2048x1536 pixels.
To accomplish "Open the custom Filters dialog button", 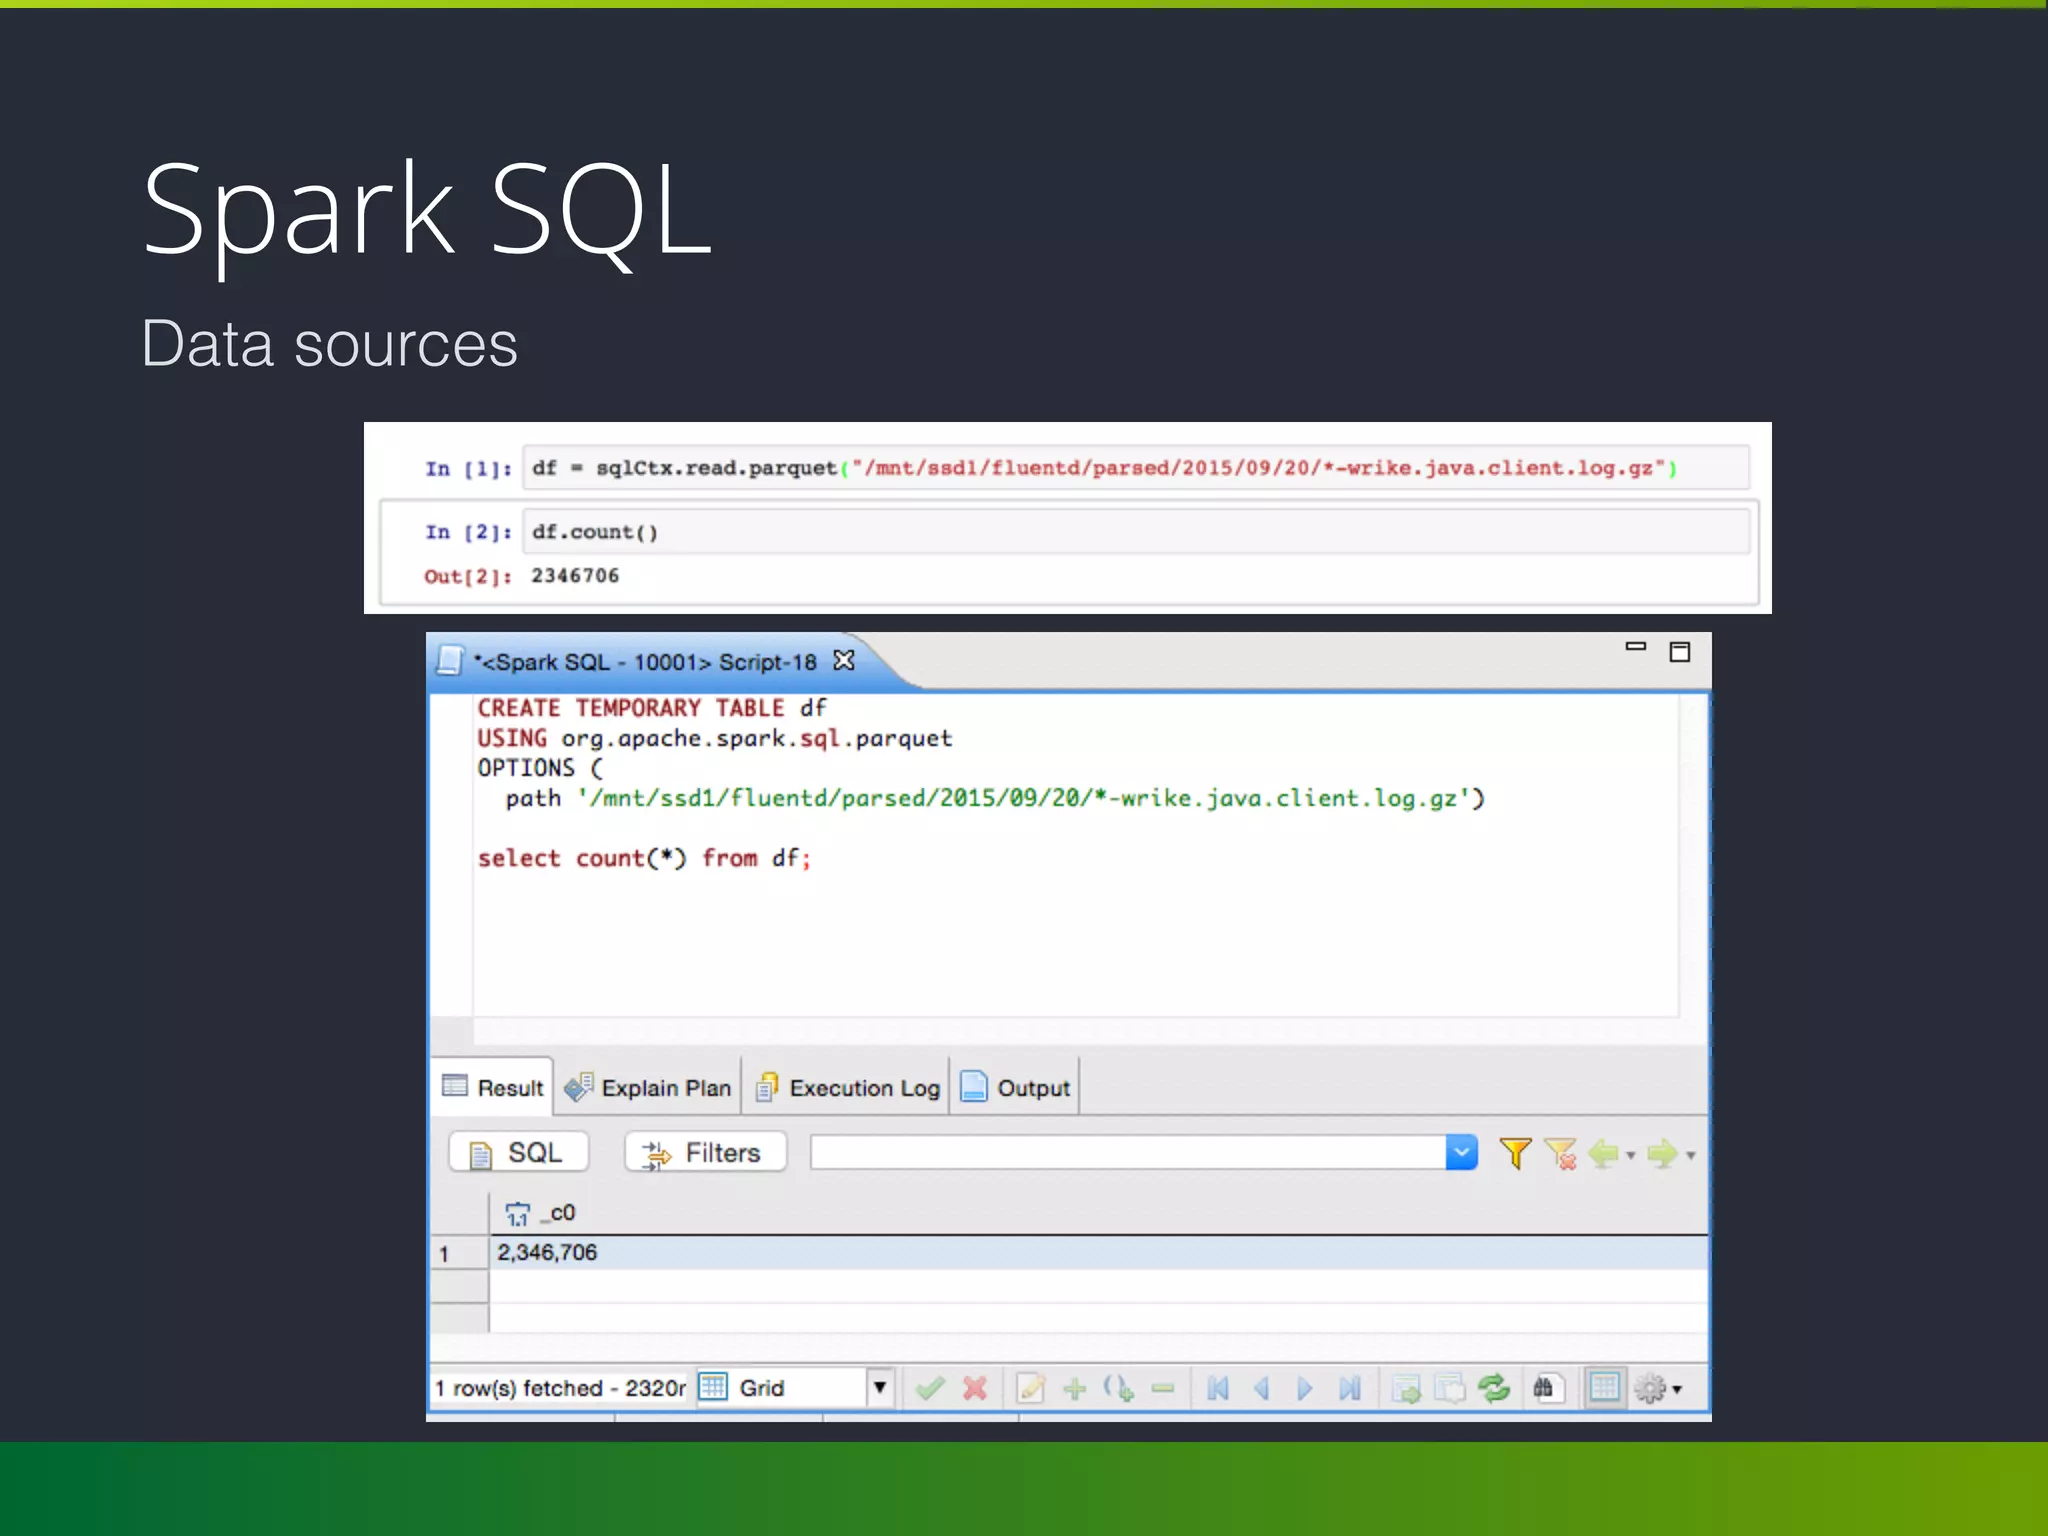I will 705,1152.
